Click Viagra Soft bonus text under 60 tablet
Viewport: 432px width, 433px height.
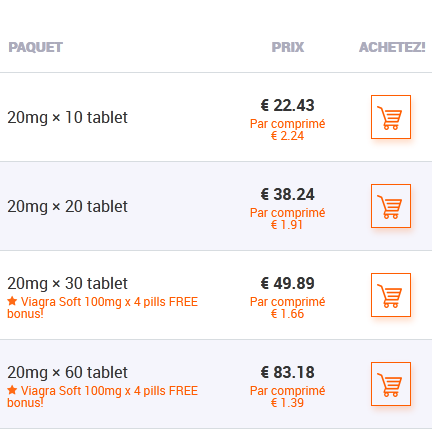(103, 397)
